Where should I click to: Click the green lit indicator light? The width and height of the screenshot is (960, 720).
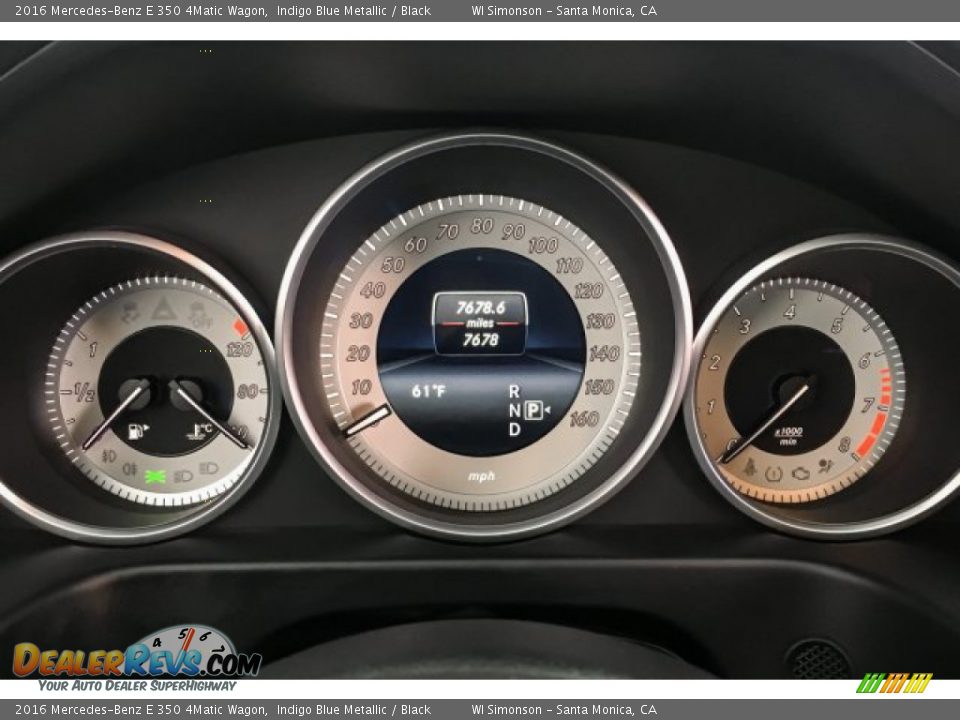coord(155,476)
